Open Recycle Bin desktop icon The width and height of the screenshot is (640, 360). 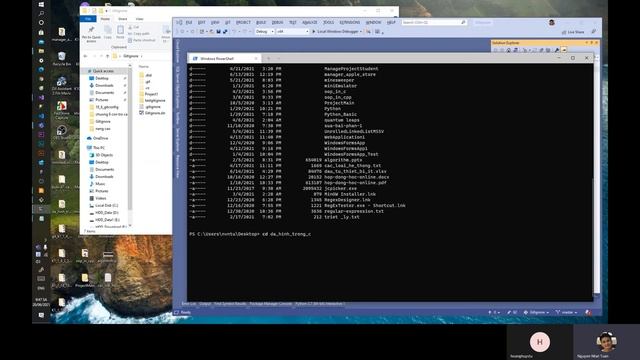point(62,58)
